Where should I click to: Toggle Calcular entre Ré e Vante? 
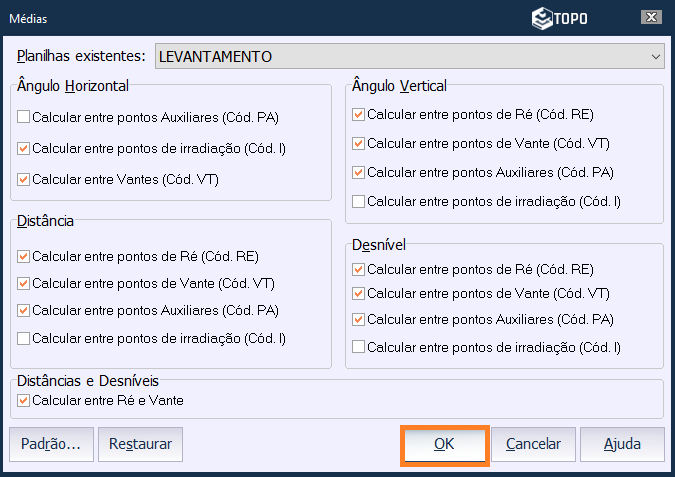tap(24, 401)
